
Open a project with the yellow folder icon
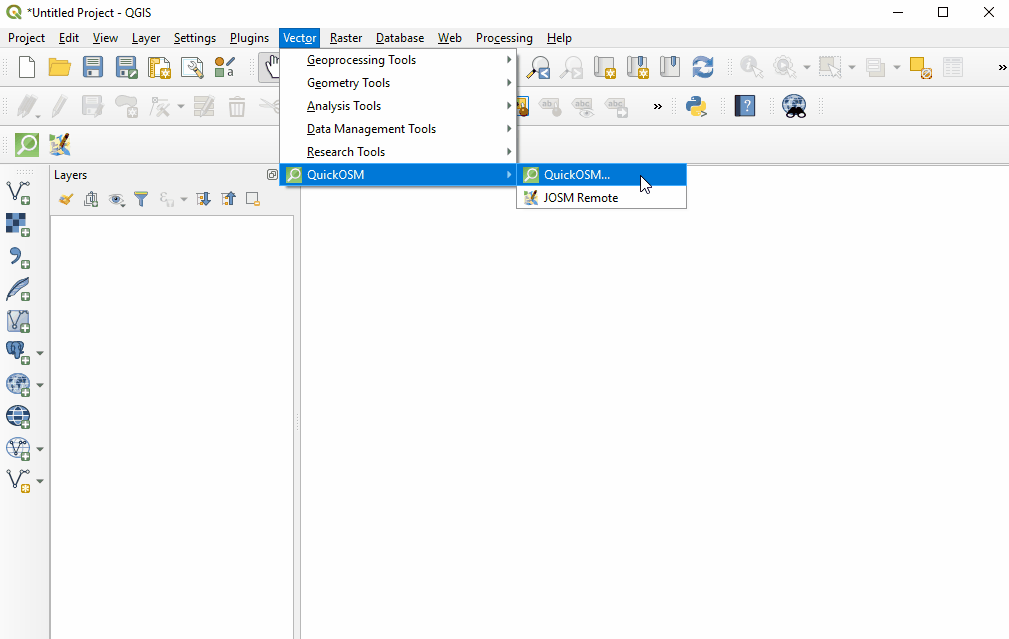(60, 67)
